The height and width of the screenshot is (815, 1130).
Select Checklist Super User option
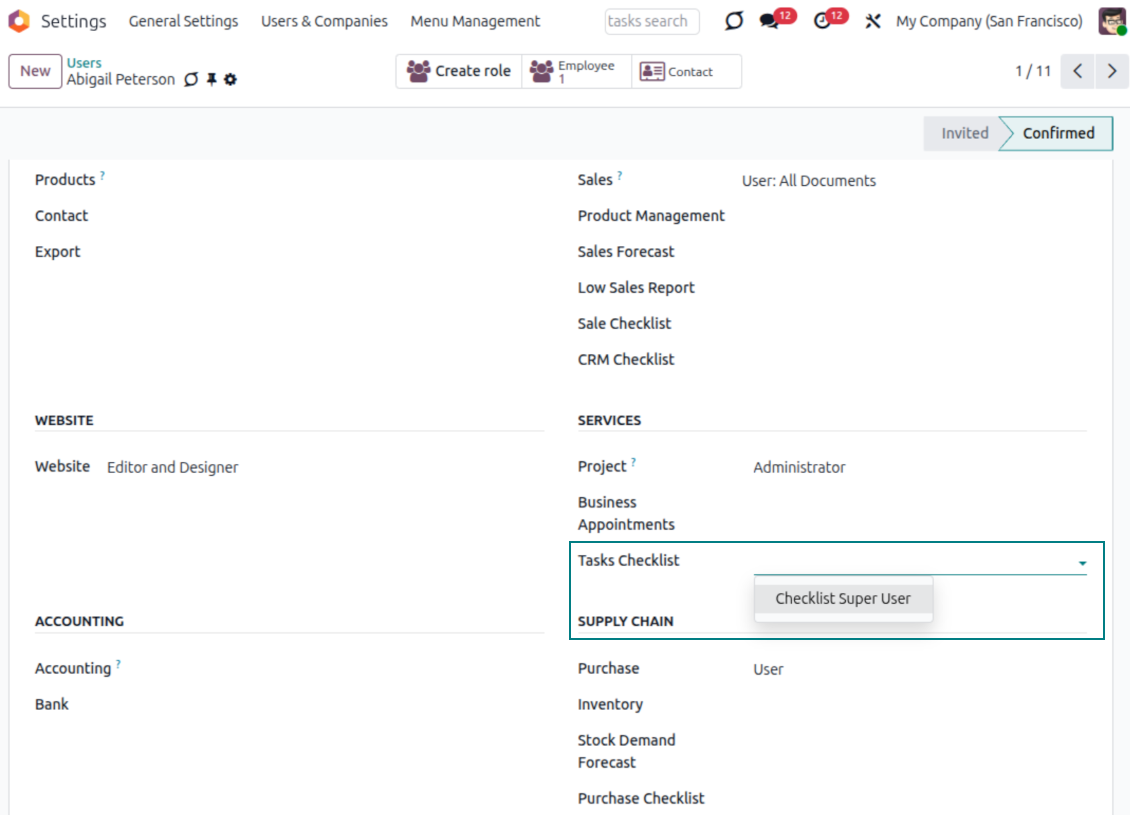tap(843, 599)
